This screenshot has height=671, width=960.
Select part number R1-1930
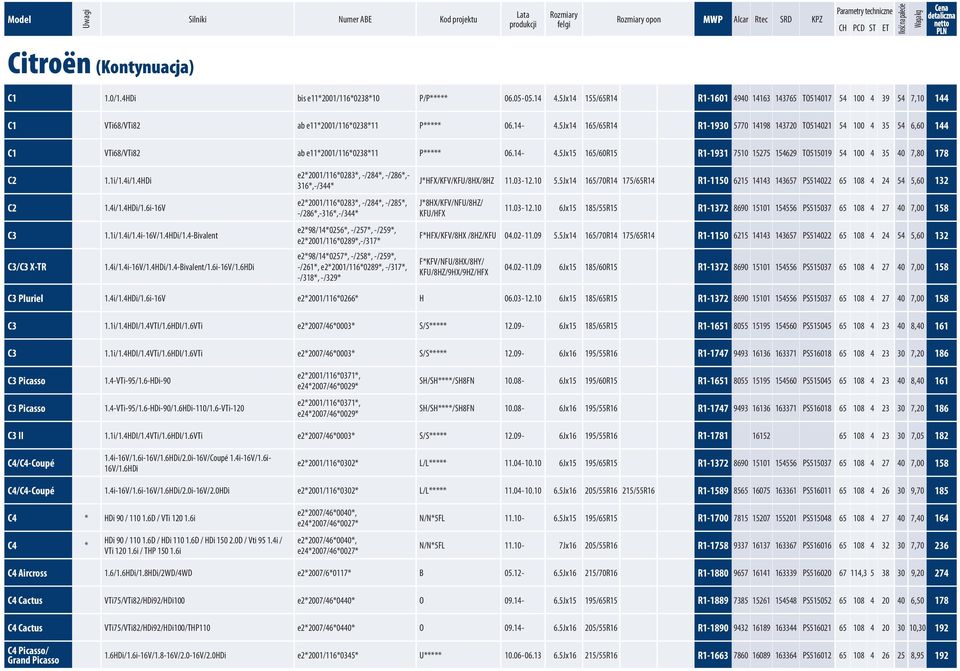tap(713, 126)
